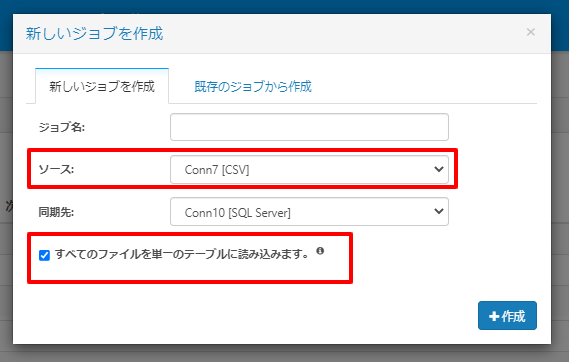
Task: Click the ジョブ名: label text
Action: point(62,127)
